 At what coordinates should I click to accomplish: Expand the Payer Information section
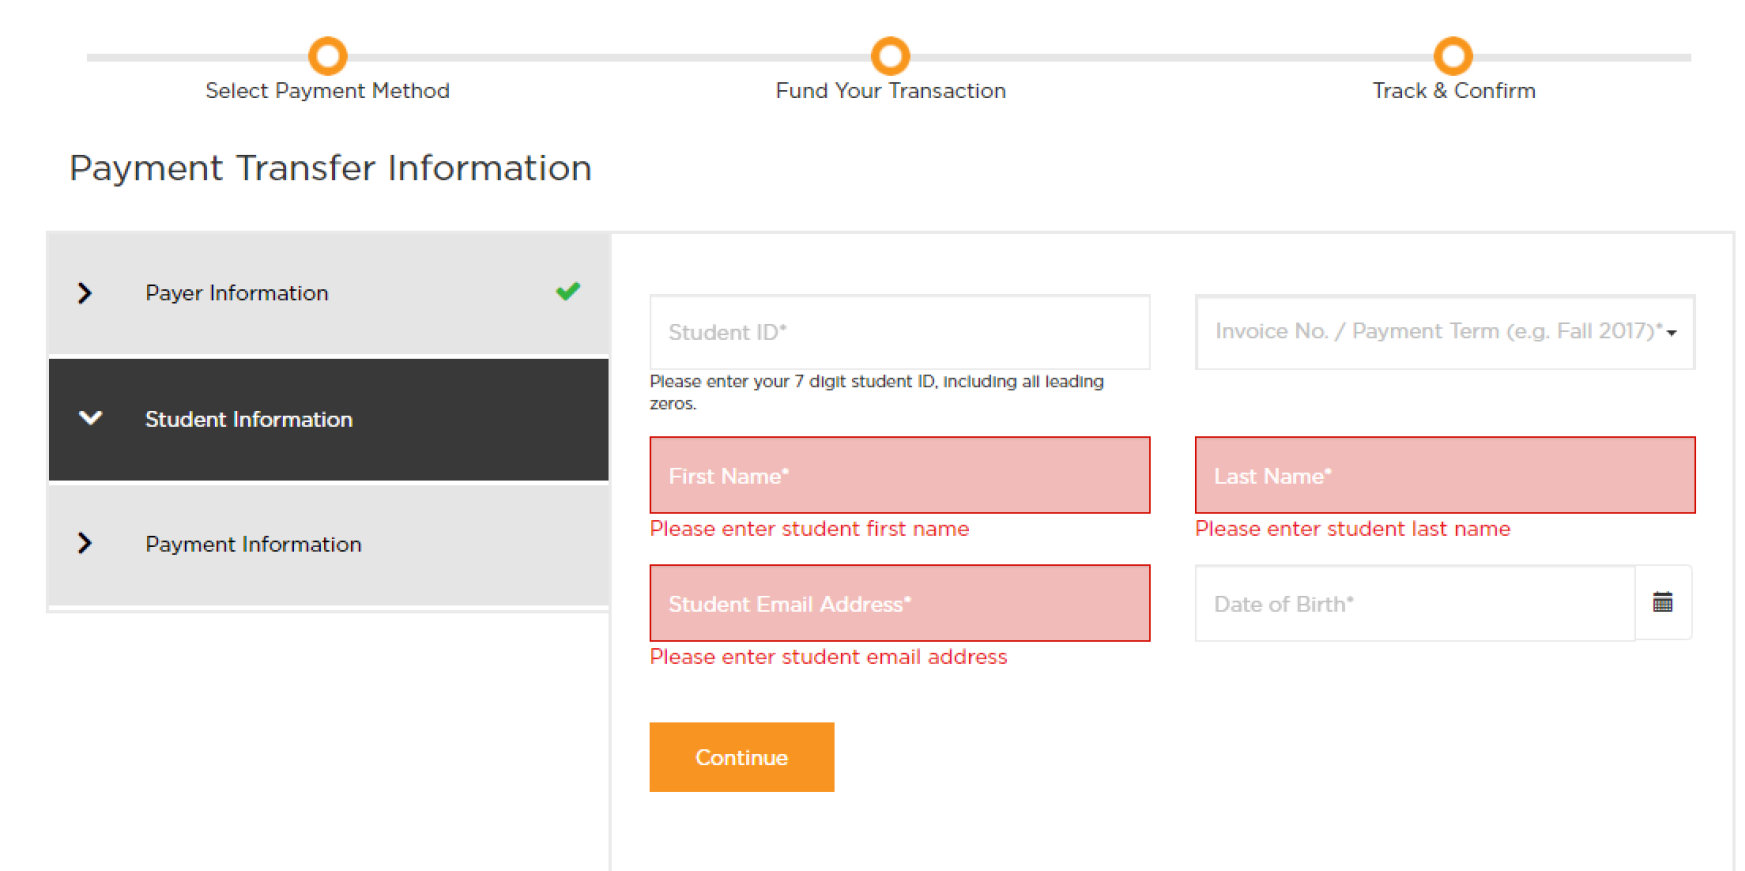pos(236,292)
